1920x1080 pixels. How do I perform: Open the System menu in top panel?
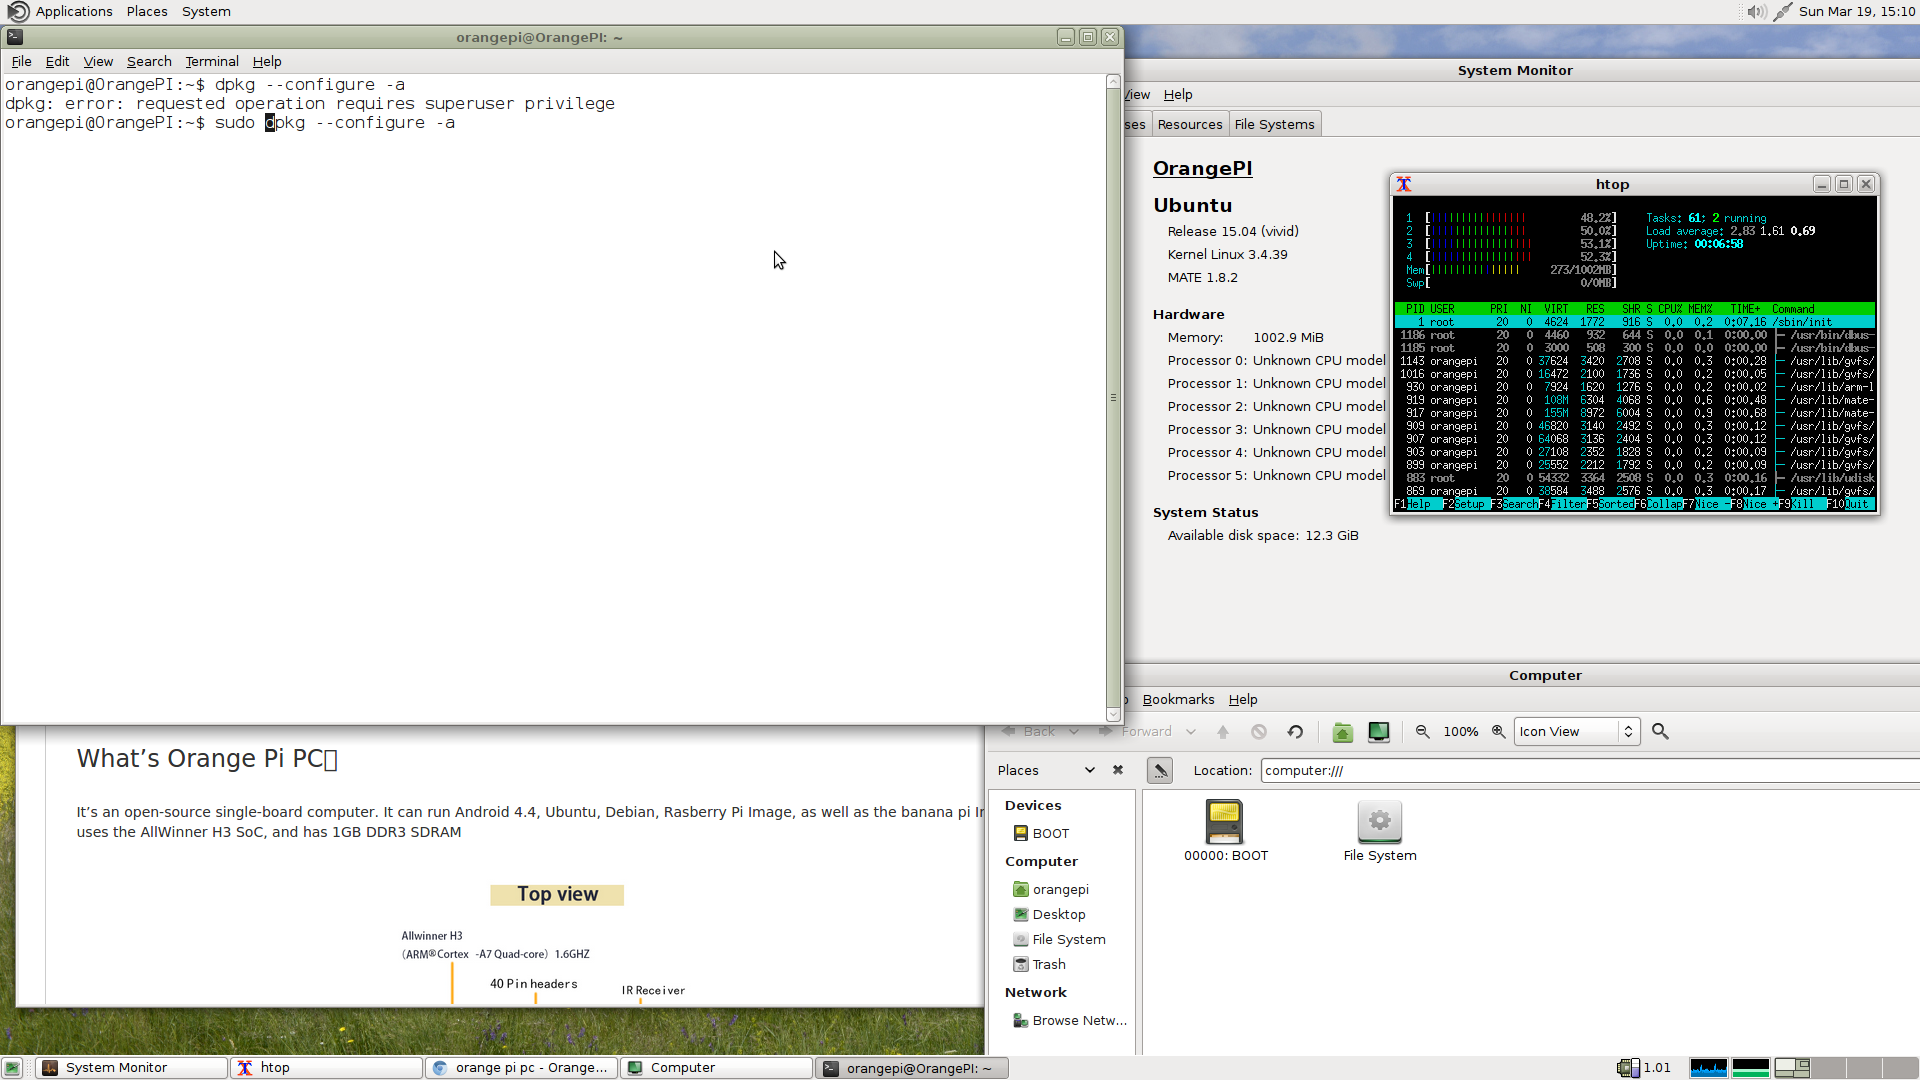[206, 12]
